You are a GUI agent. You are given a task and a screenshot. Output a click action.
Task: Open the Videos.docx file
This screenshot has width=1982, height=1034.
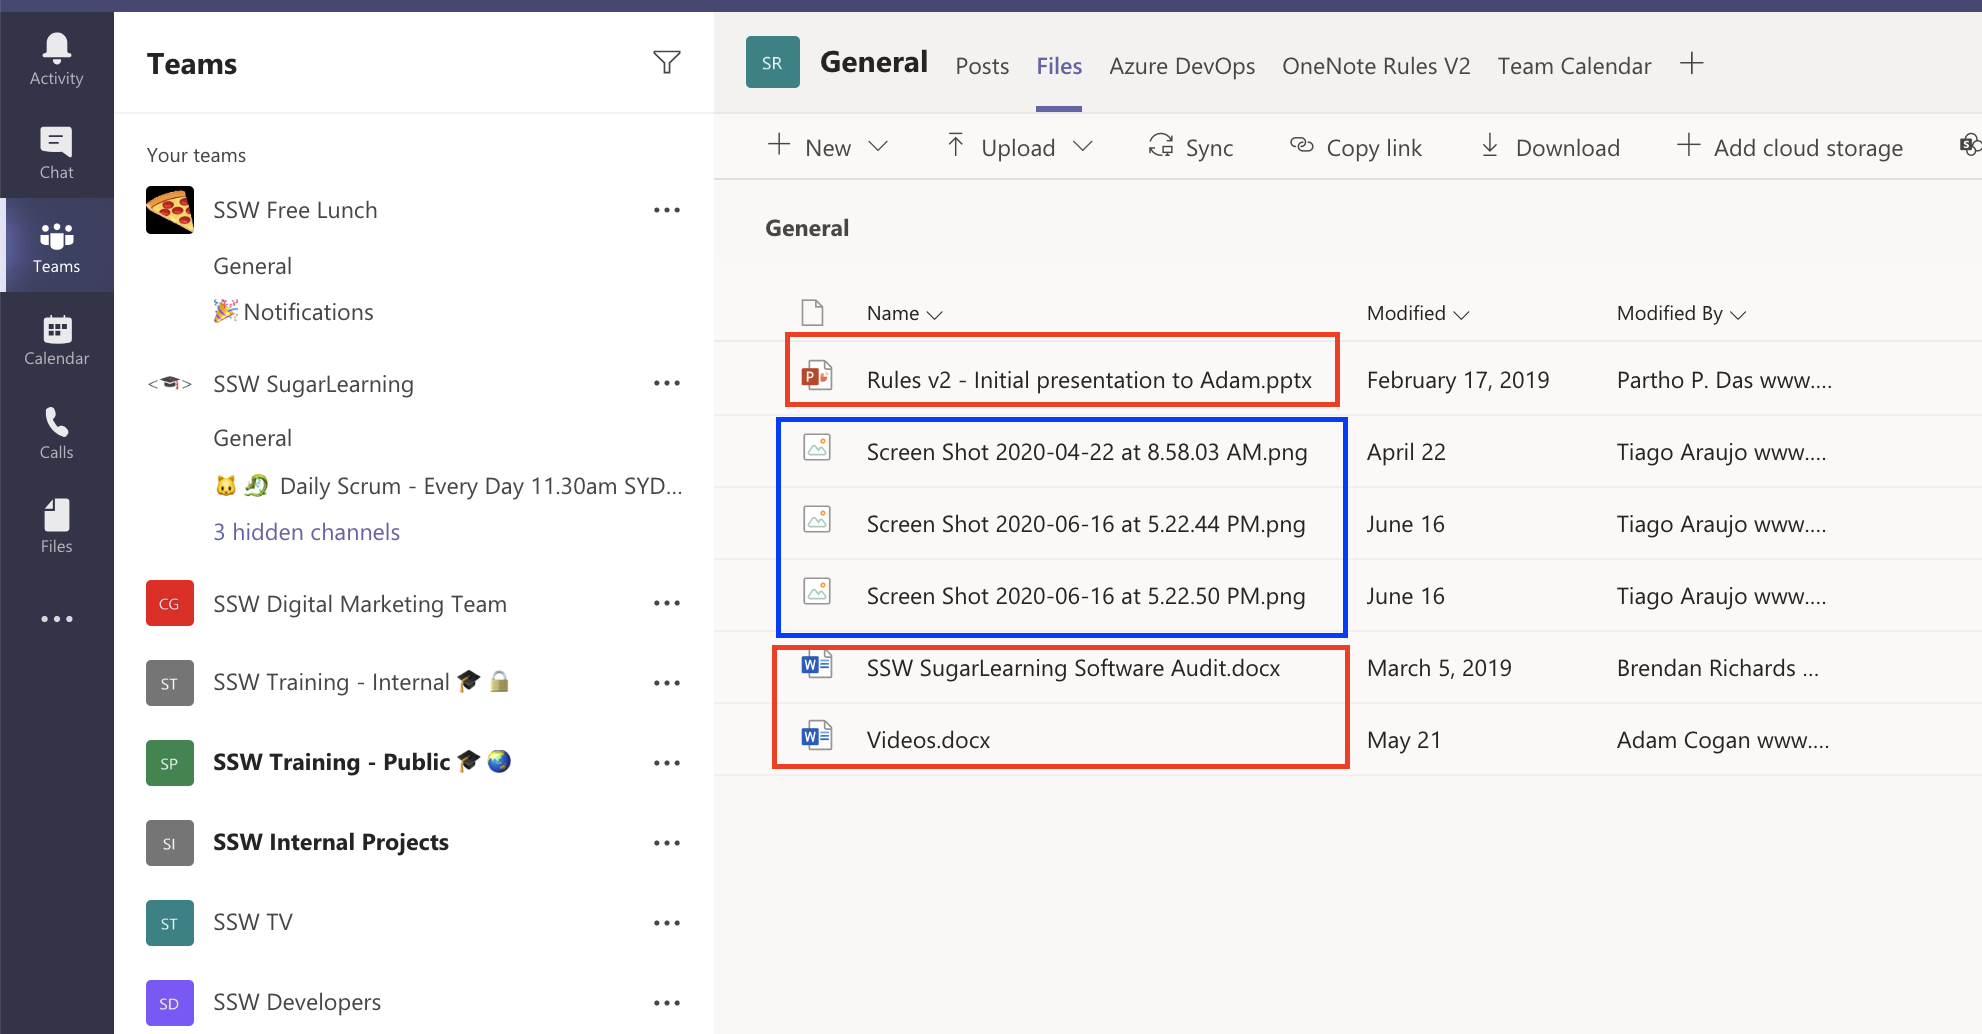click(x=928, y=739)
